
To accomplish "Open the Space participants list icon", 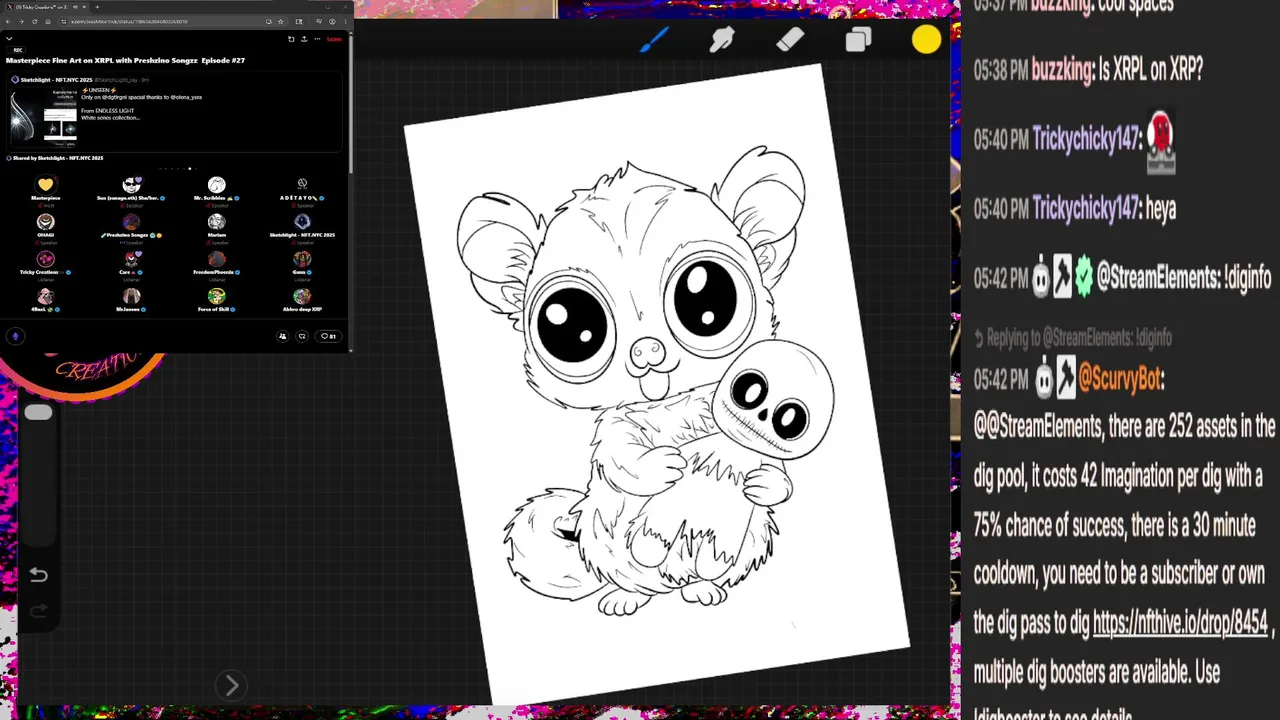I will point(282,336).
